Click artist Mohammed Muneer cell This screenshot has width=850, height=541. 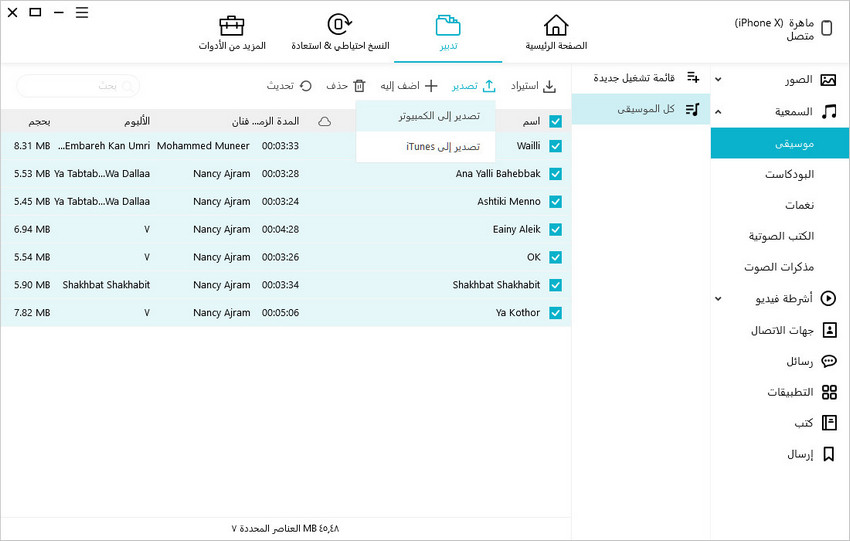tap(203, 146)
